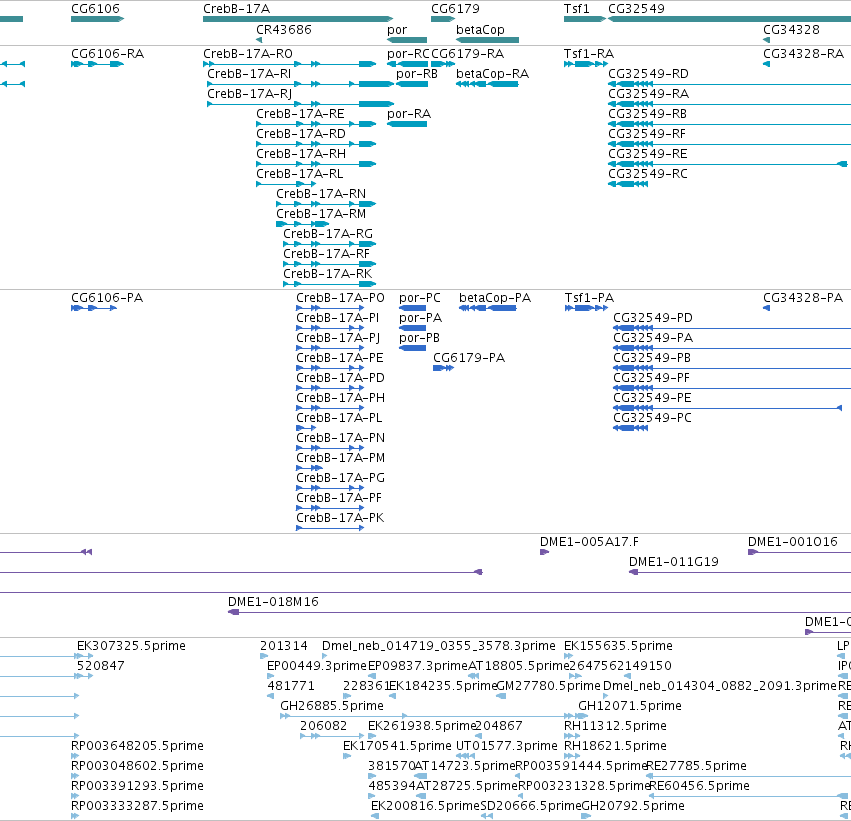Click the CrebB-17A gene span
The width and height of the screenshot is (851, 821).
(x=298, y=19)
